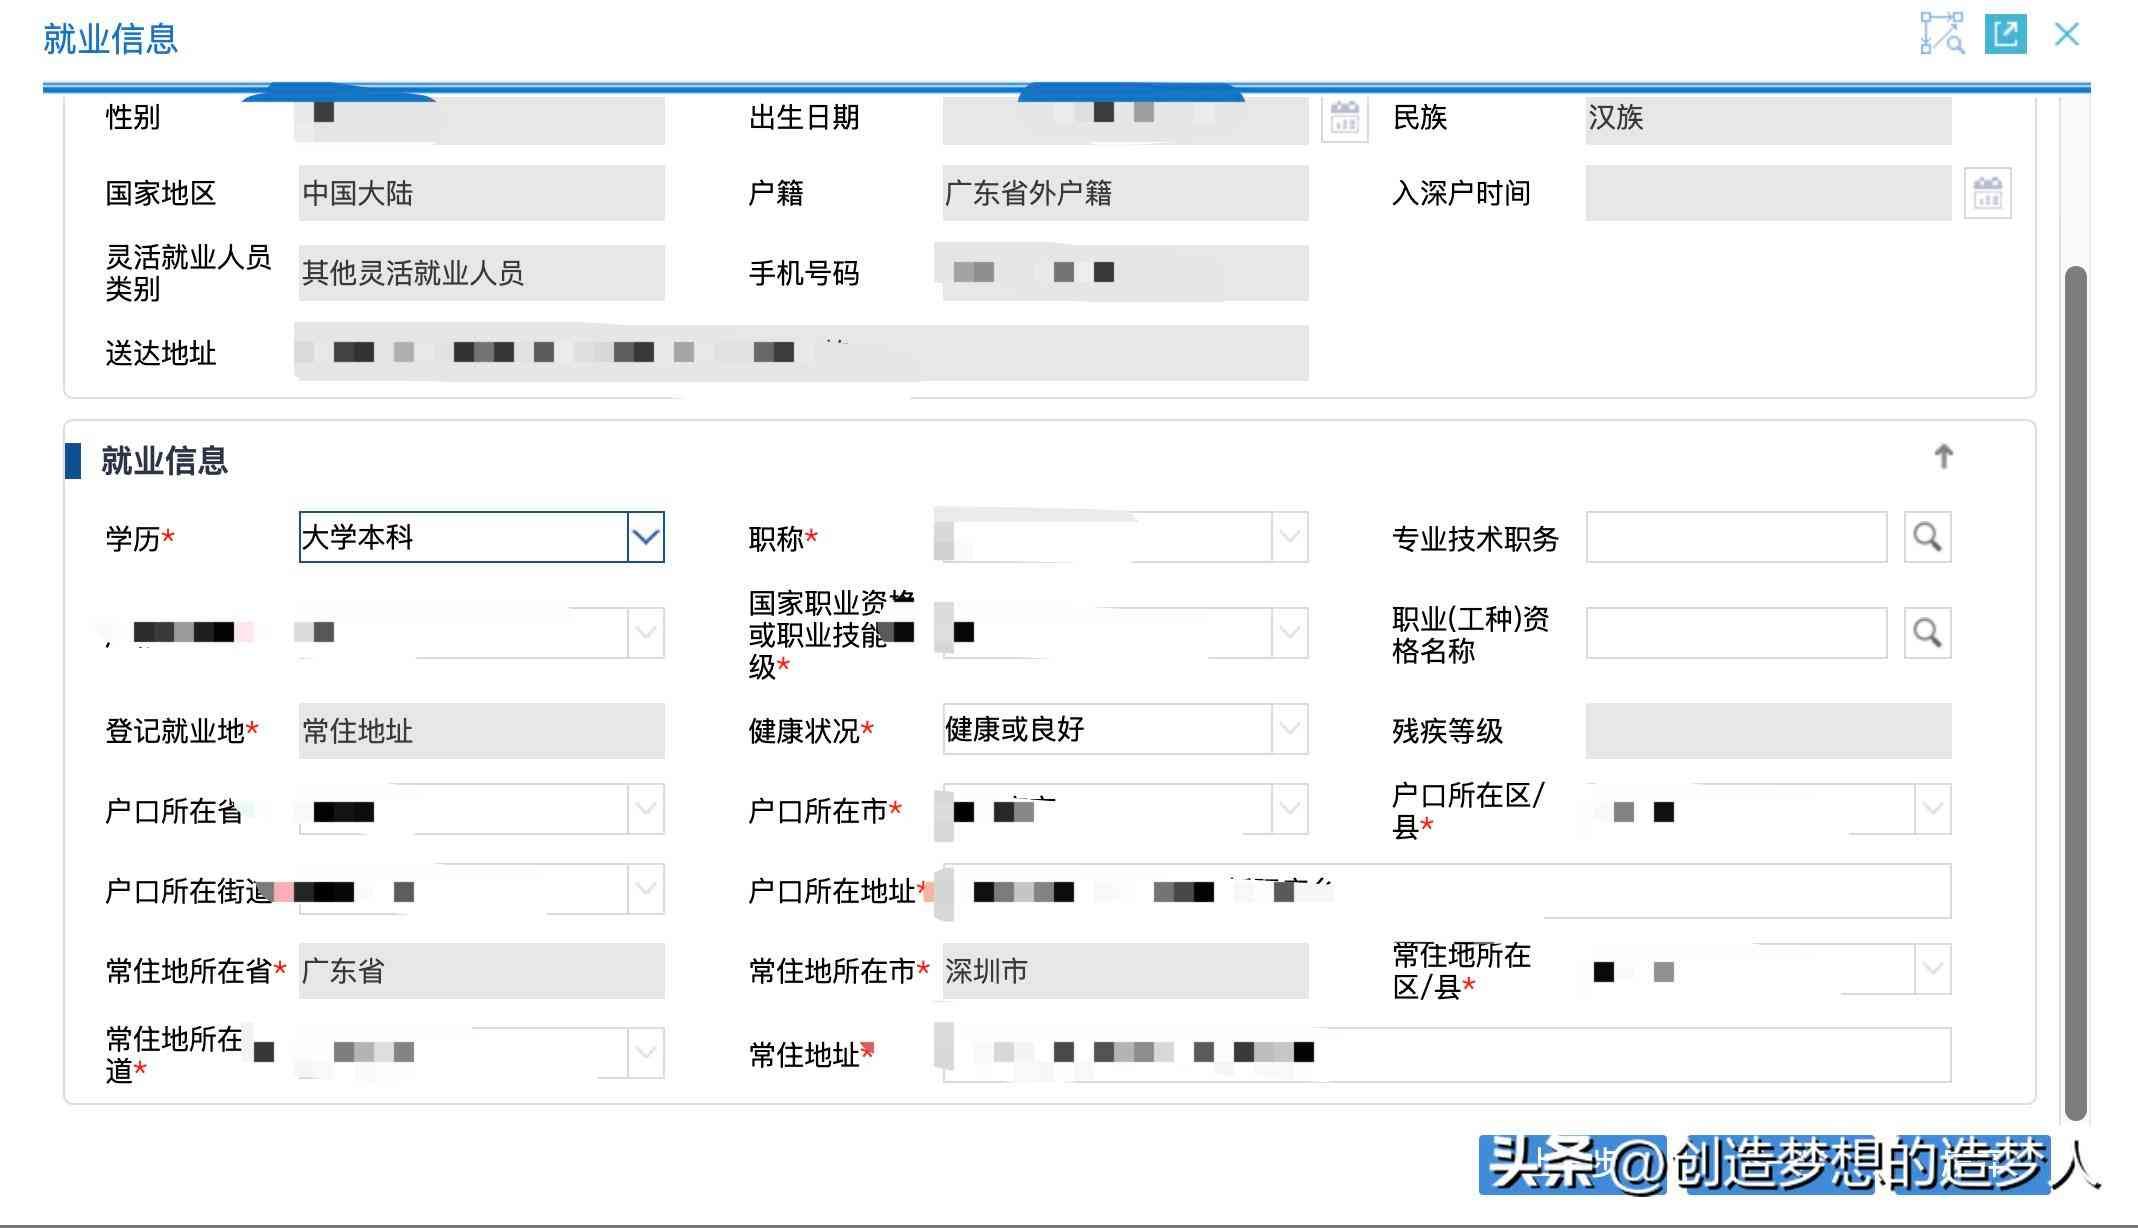This screenshot has height=1228, width=2138.
Task: Click the open in new window icon
Action: coord(2005,34)
